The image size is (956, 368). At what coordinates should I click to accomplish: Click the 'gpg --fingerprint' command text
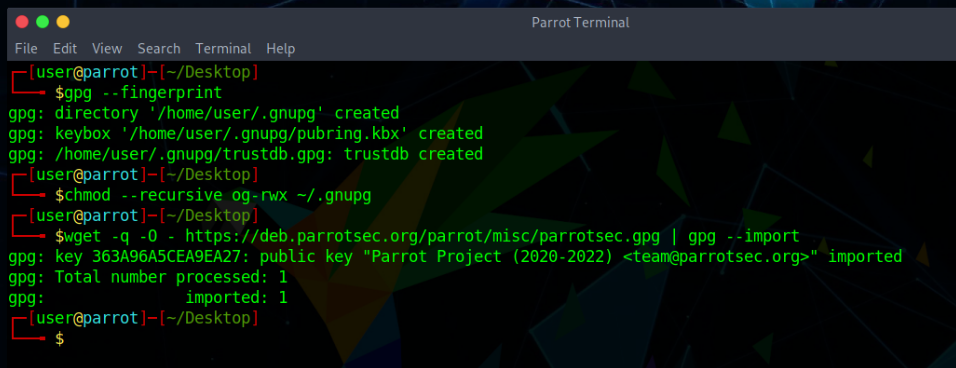click(143, 93)
